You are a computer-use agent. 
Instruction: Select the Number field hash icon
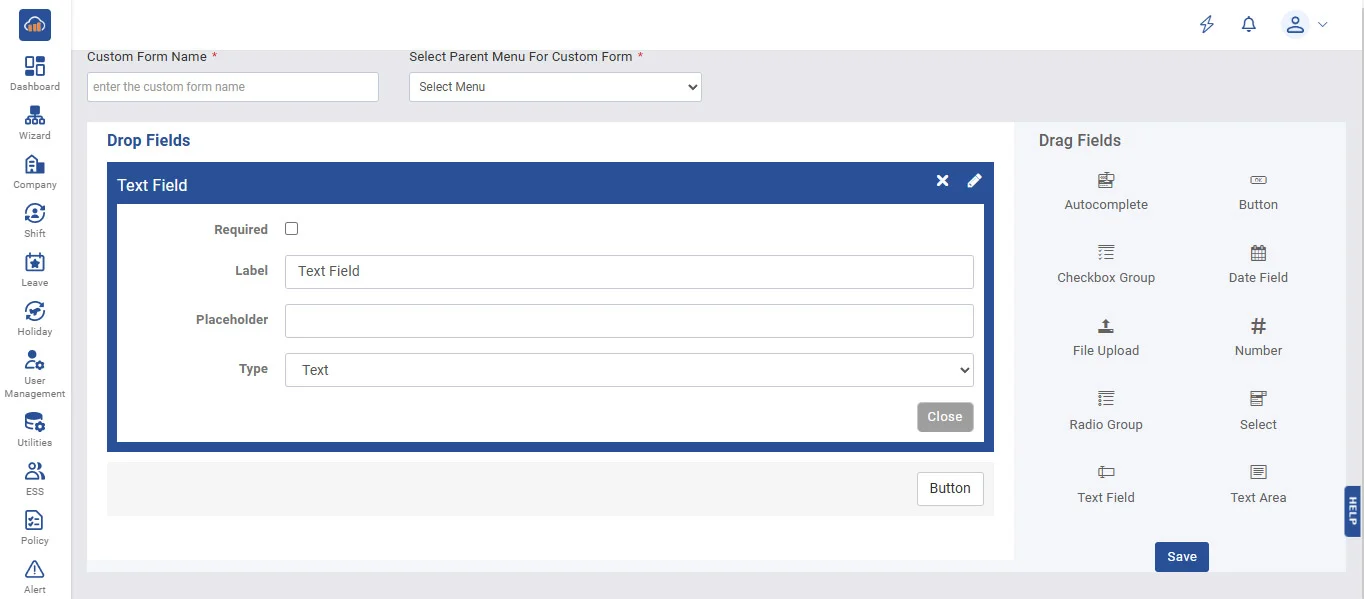tap(1258, 326)
